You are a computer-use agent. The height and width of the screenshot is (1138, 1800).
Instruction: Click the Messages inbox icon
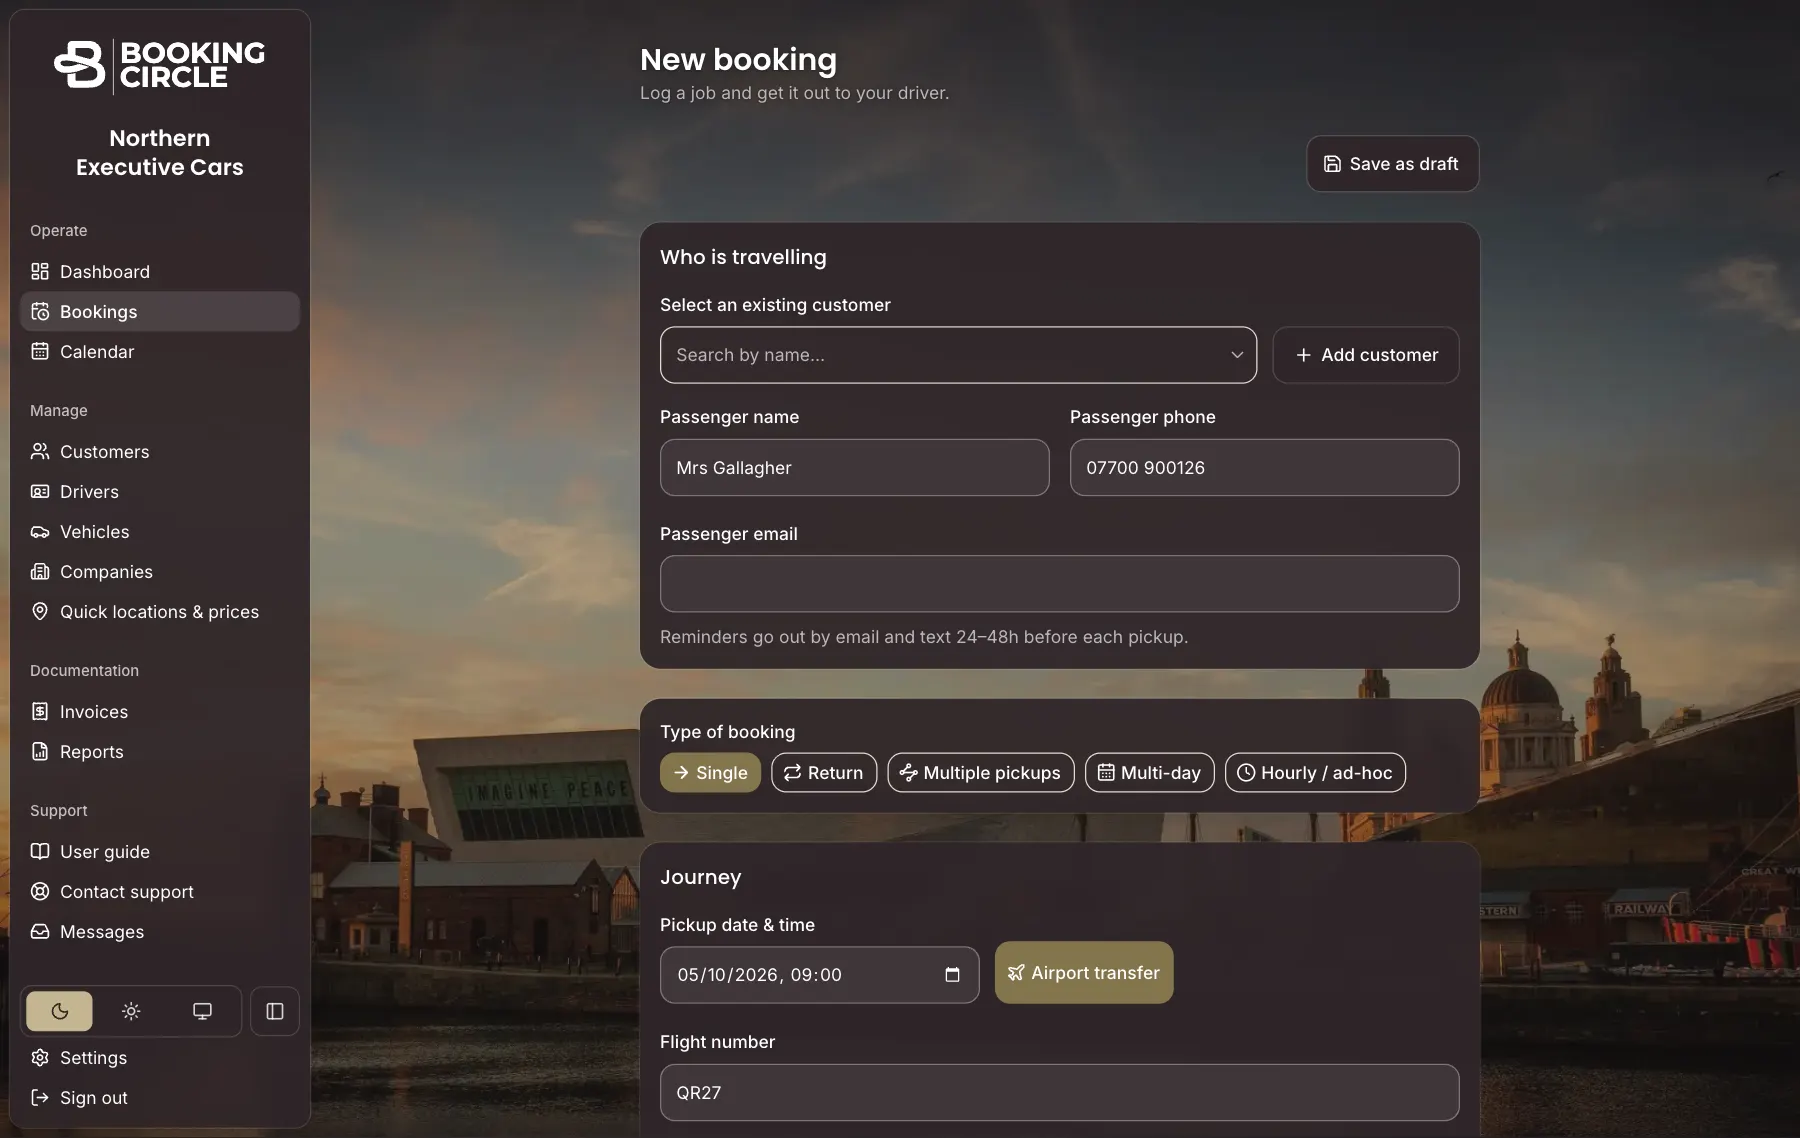click(40, 932)
